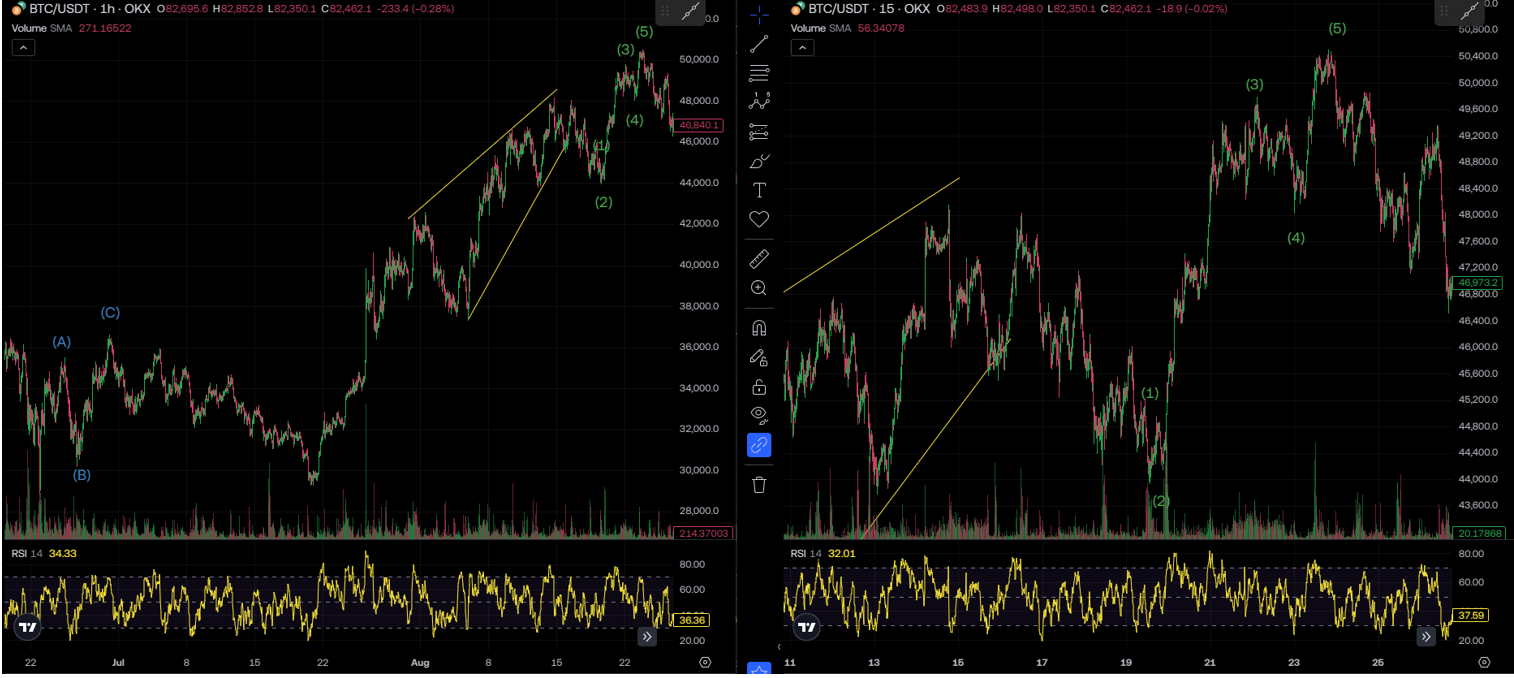
Task: Click the 36.36 RSI value label
Action: 692,620
